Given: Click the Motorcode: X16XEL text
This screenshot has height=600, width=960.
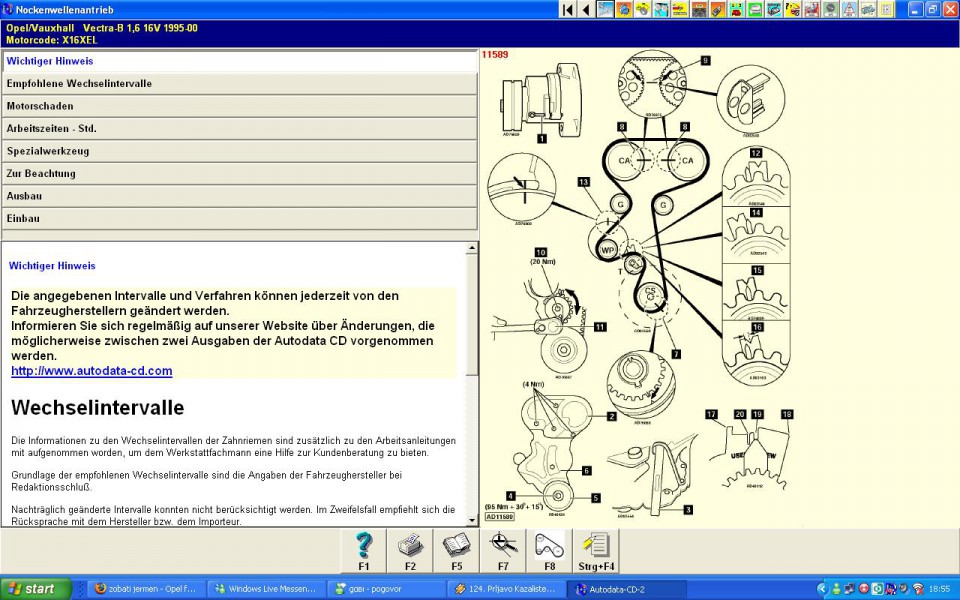Looking at the screenshot, I should [51, 40].
